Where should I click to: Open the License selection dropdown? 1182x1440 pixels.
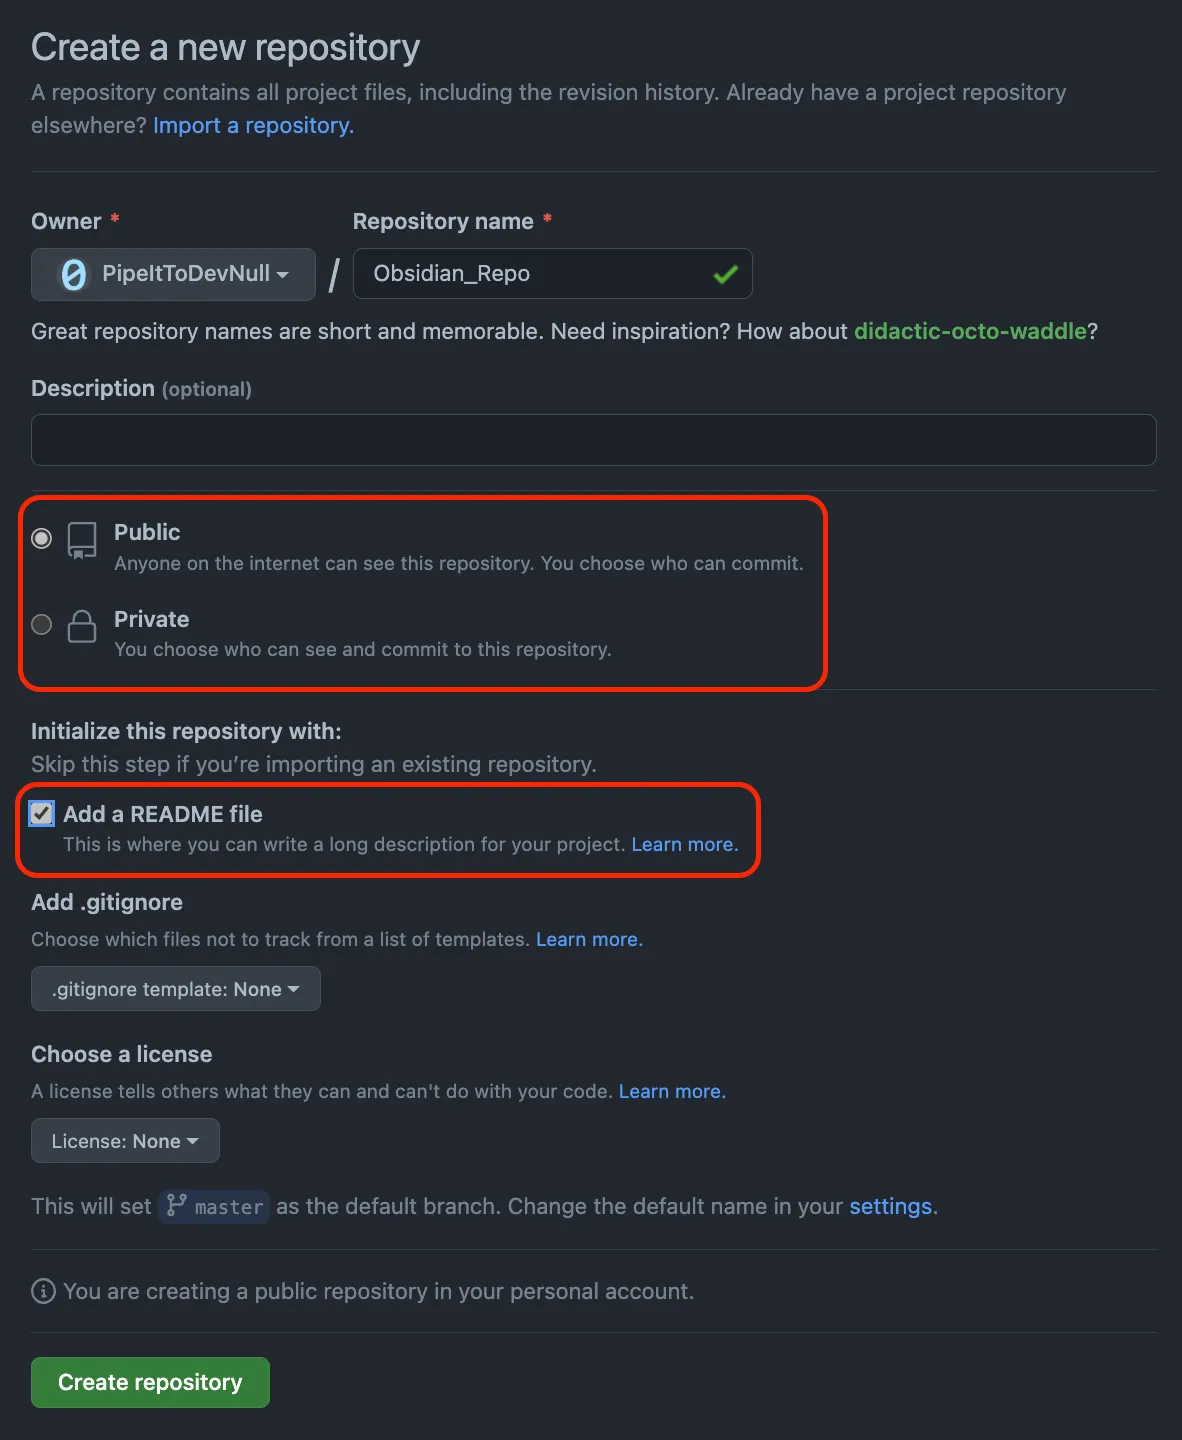124,1140
